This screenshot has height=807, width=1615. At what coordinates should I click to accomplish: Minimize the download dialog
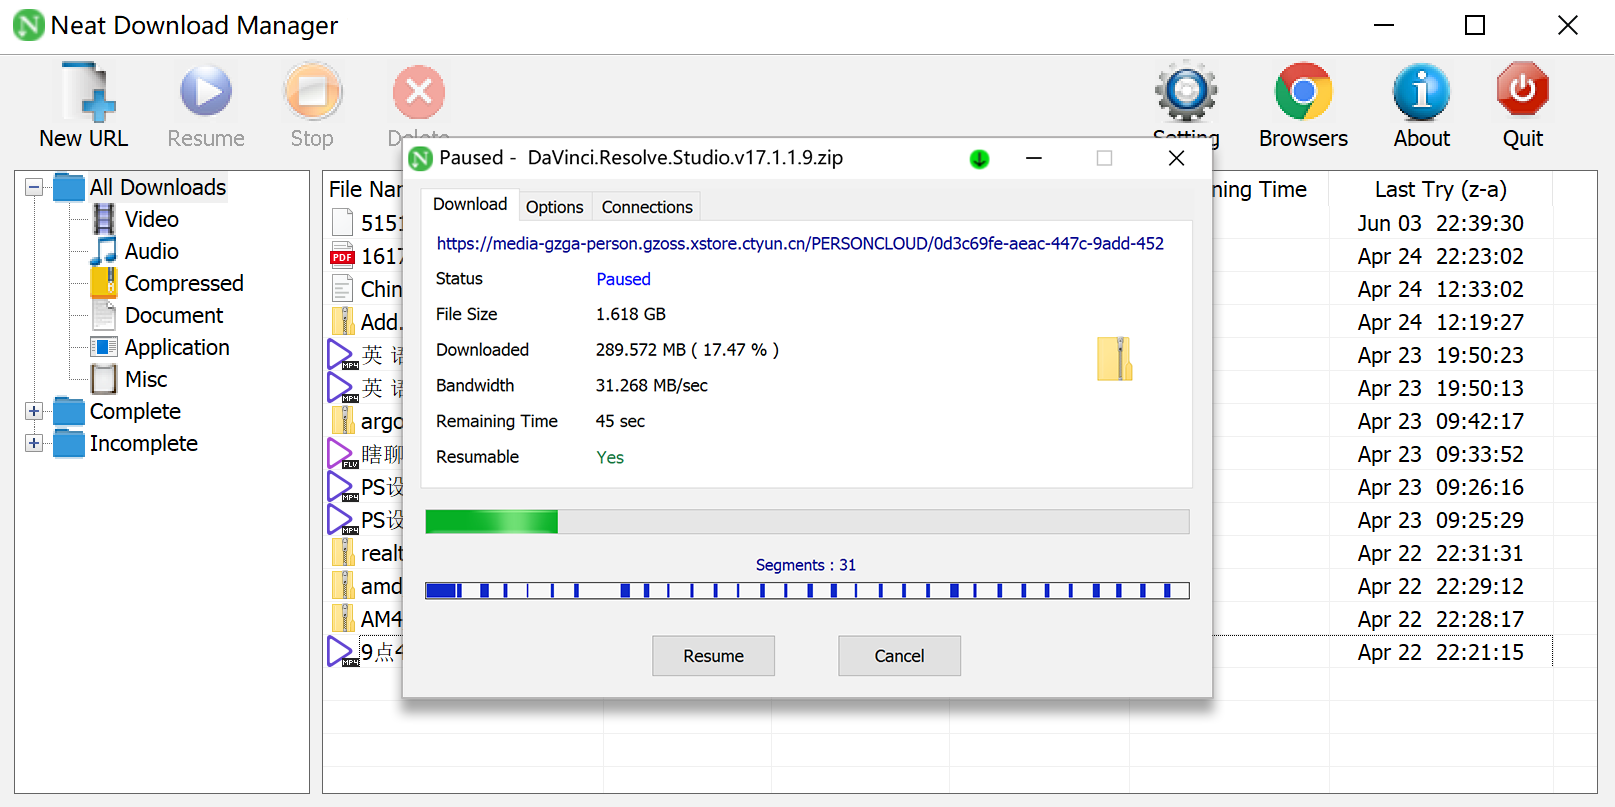[x=1034, y=158]
